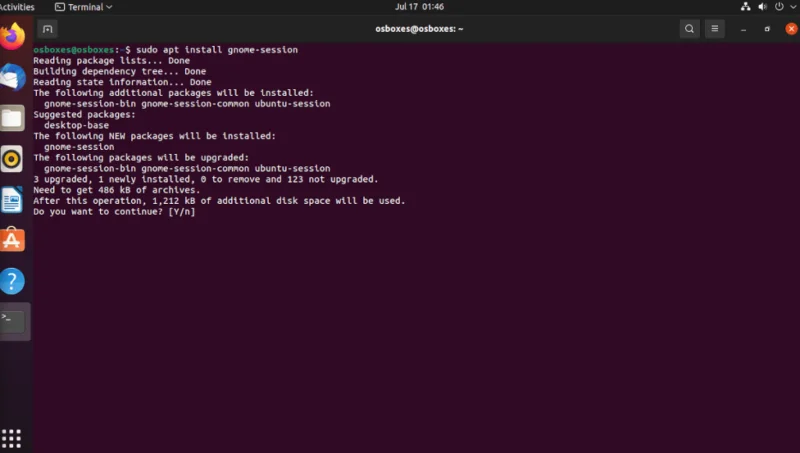This screenshot has width=800, height=453.
Task: Click 'The following additional packages will be installed:'
Action: tap(173, 93)
